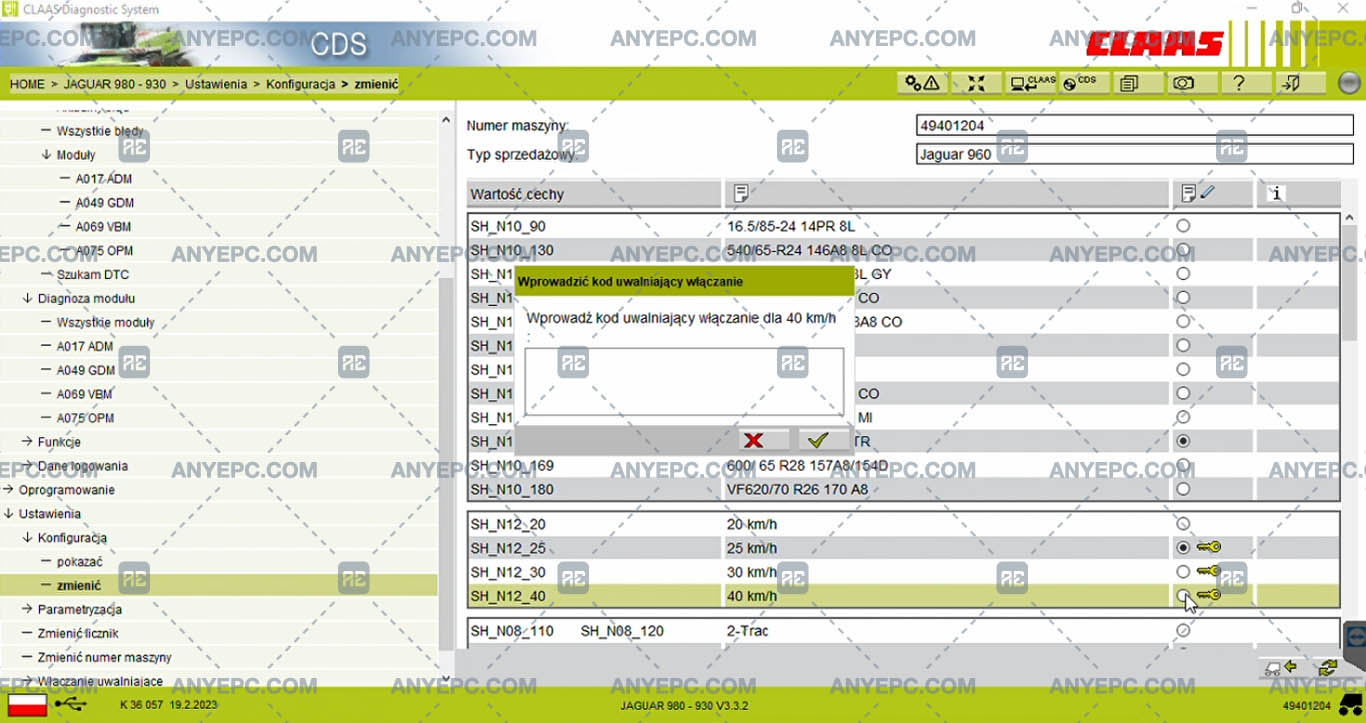Click the Polish flag language icon
The width and height of the screenshot is (1366, 723).
coord(27,705)
